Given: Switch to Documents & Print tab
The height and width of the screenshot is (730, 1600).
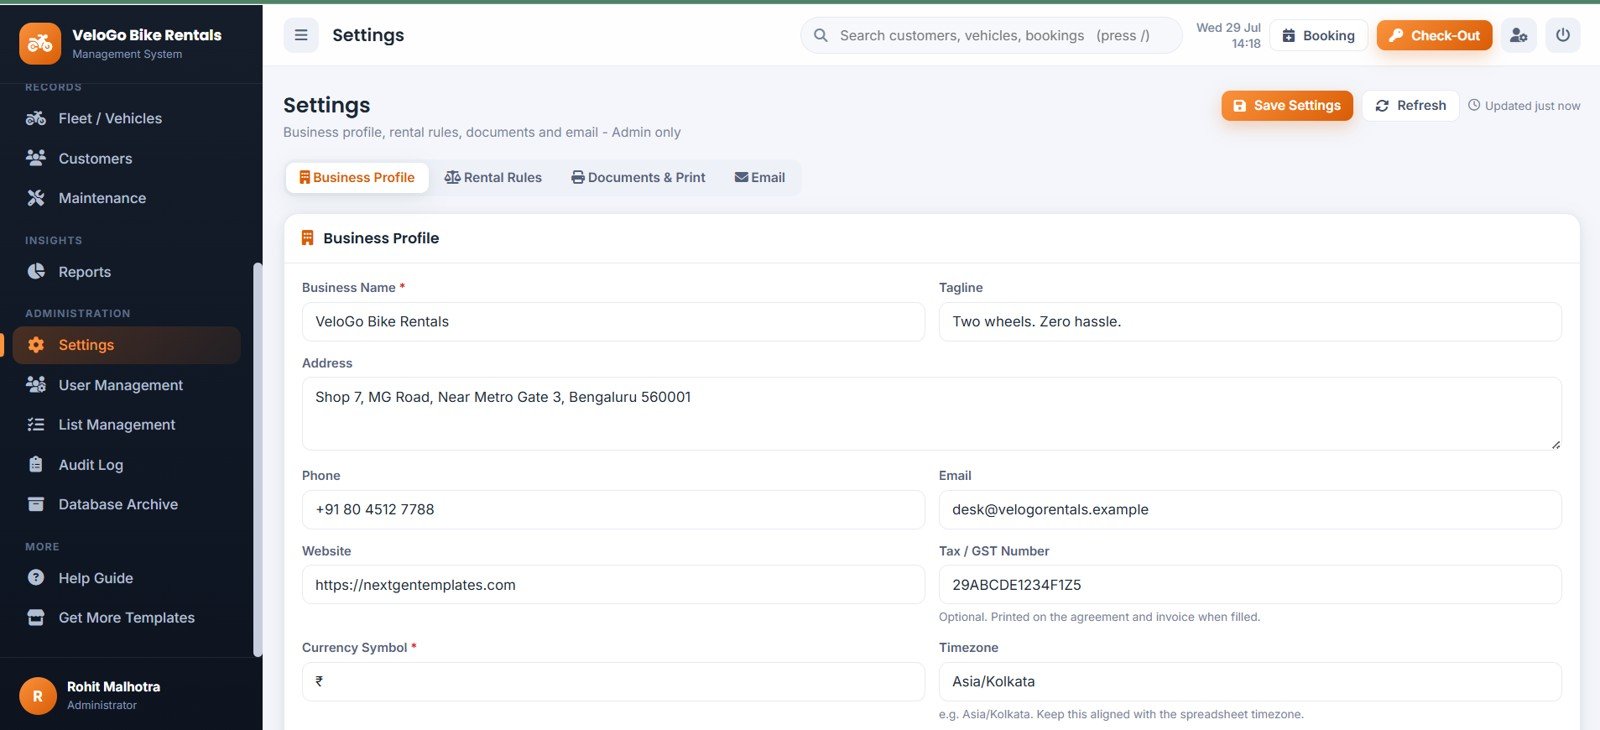Looking at the screenshot, I should (x=638, y=177).
